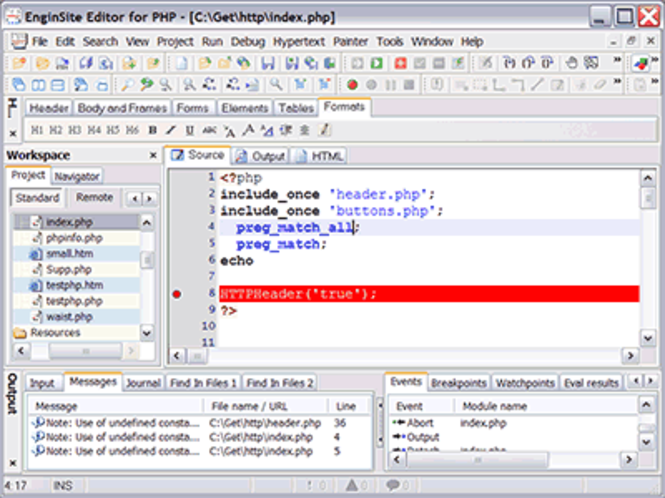The width and height of the screenshot is (665, 498).
Task: Reveal more tabs with right arrow after Eval results
Action: click(650, 381)
